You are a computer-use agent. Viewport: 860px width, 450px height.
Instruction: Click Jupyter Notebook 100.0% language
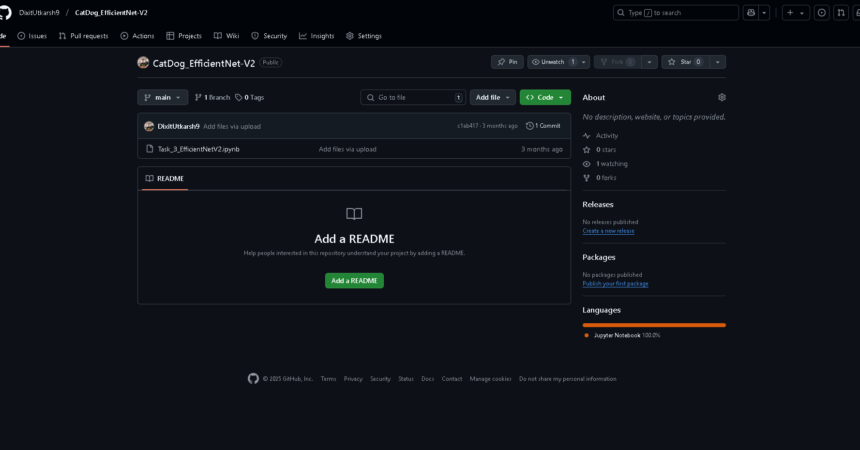tap(623, 335)
